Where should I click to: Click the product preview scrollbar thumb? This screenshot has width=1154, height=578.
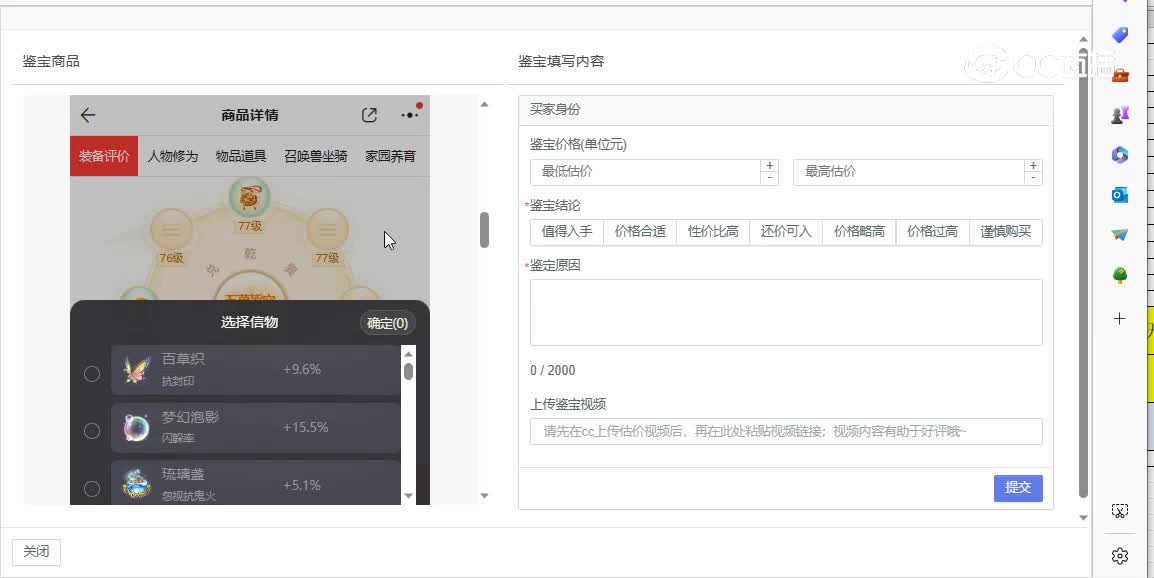point(484,230)
